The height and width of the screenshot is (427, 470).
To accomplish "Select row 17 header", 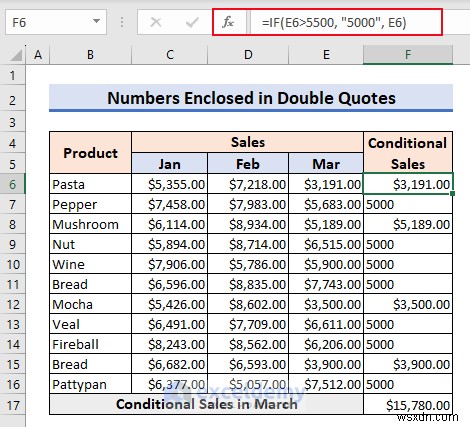I will [x=13, y=405].
